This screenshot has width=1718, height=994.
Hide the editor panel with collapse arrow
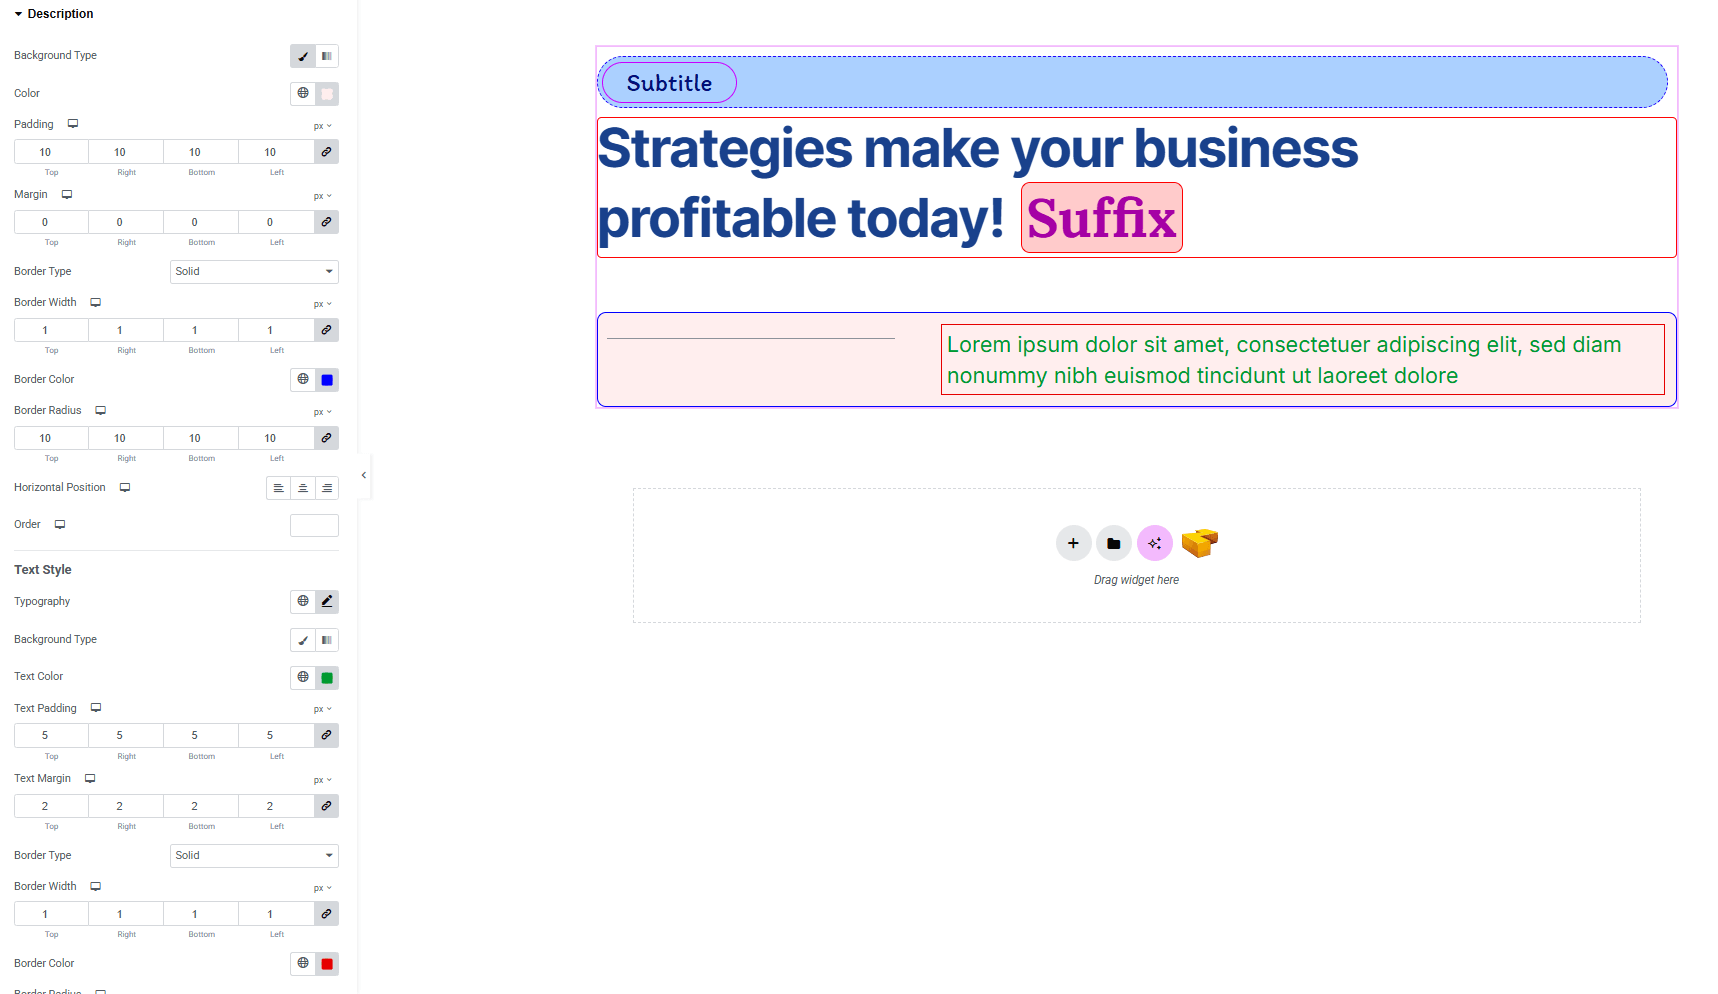[x=364, y=475]
